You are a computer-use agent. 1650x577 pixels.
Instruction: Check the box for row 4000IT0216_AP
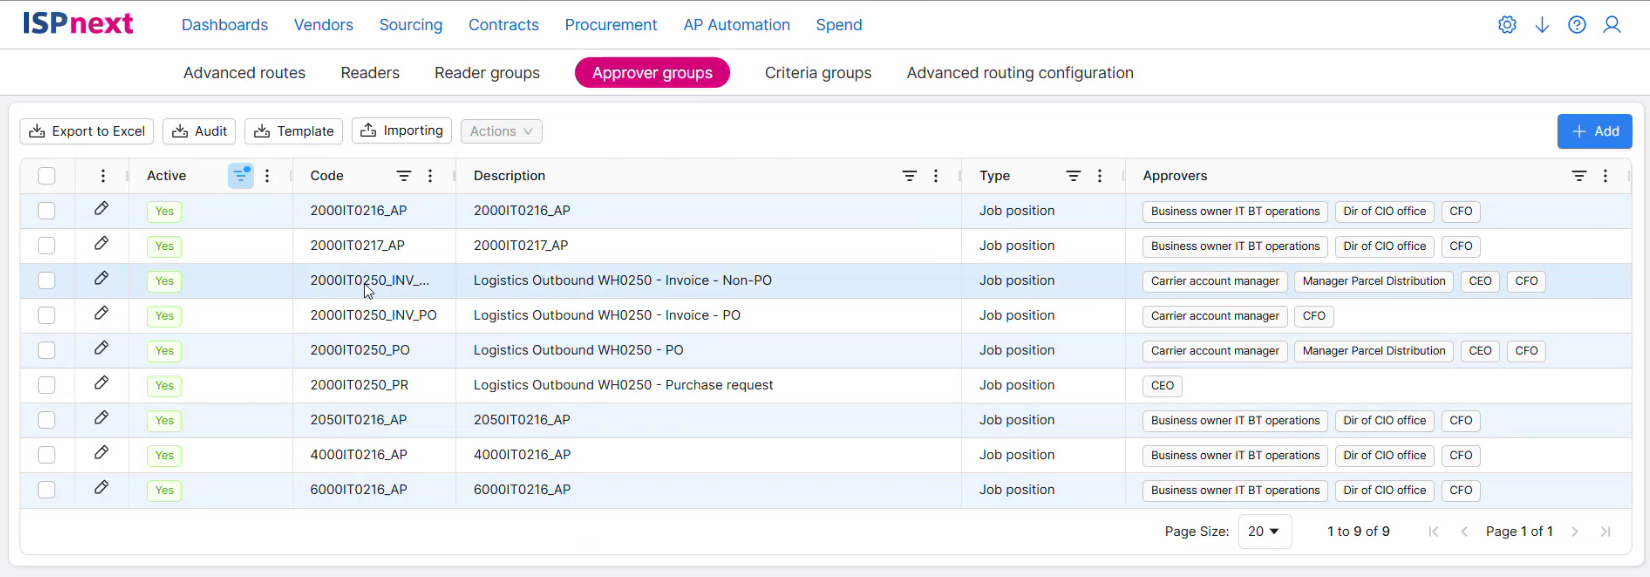[47, 455]
